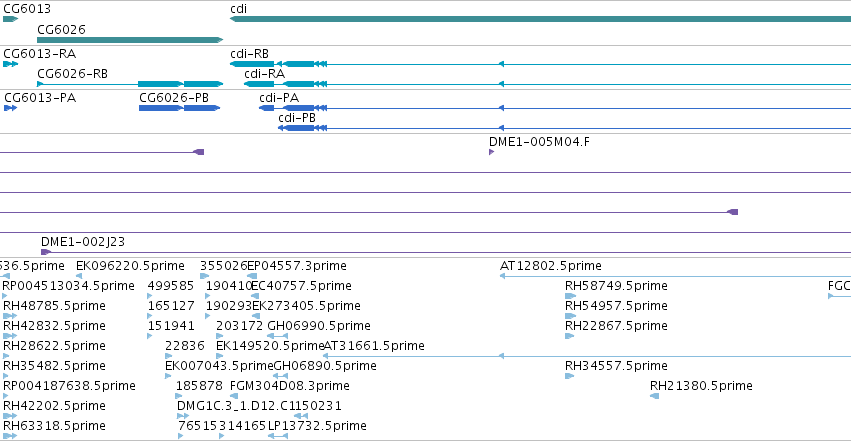Click the DMG1C.3_1.D12.C1 EST label
851x441 pixels.
[236, 406]
